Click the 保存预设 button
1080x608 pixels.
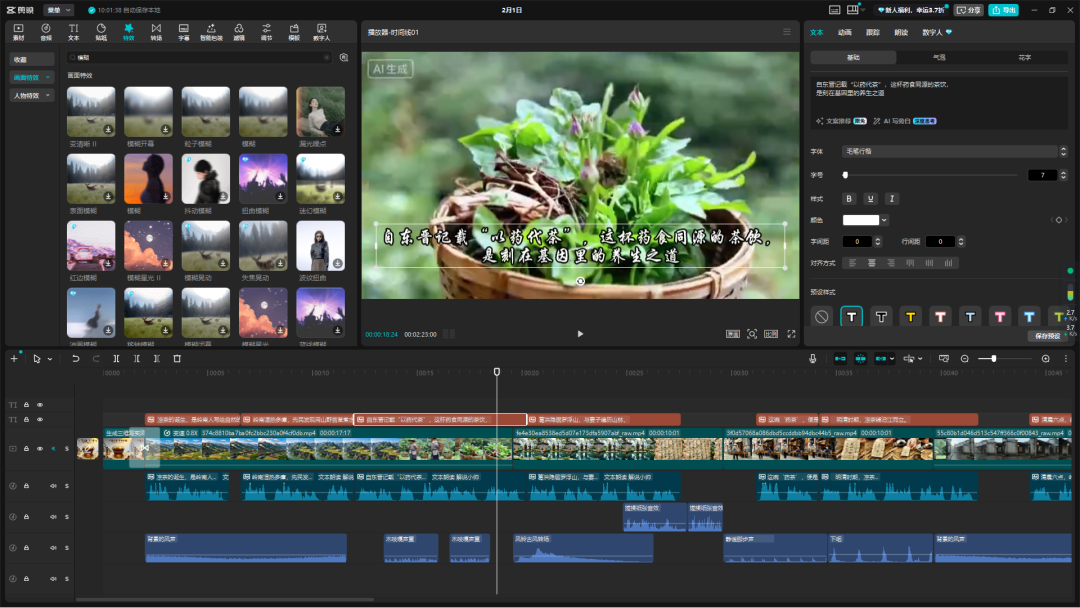(1048, 336)
